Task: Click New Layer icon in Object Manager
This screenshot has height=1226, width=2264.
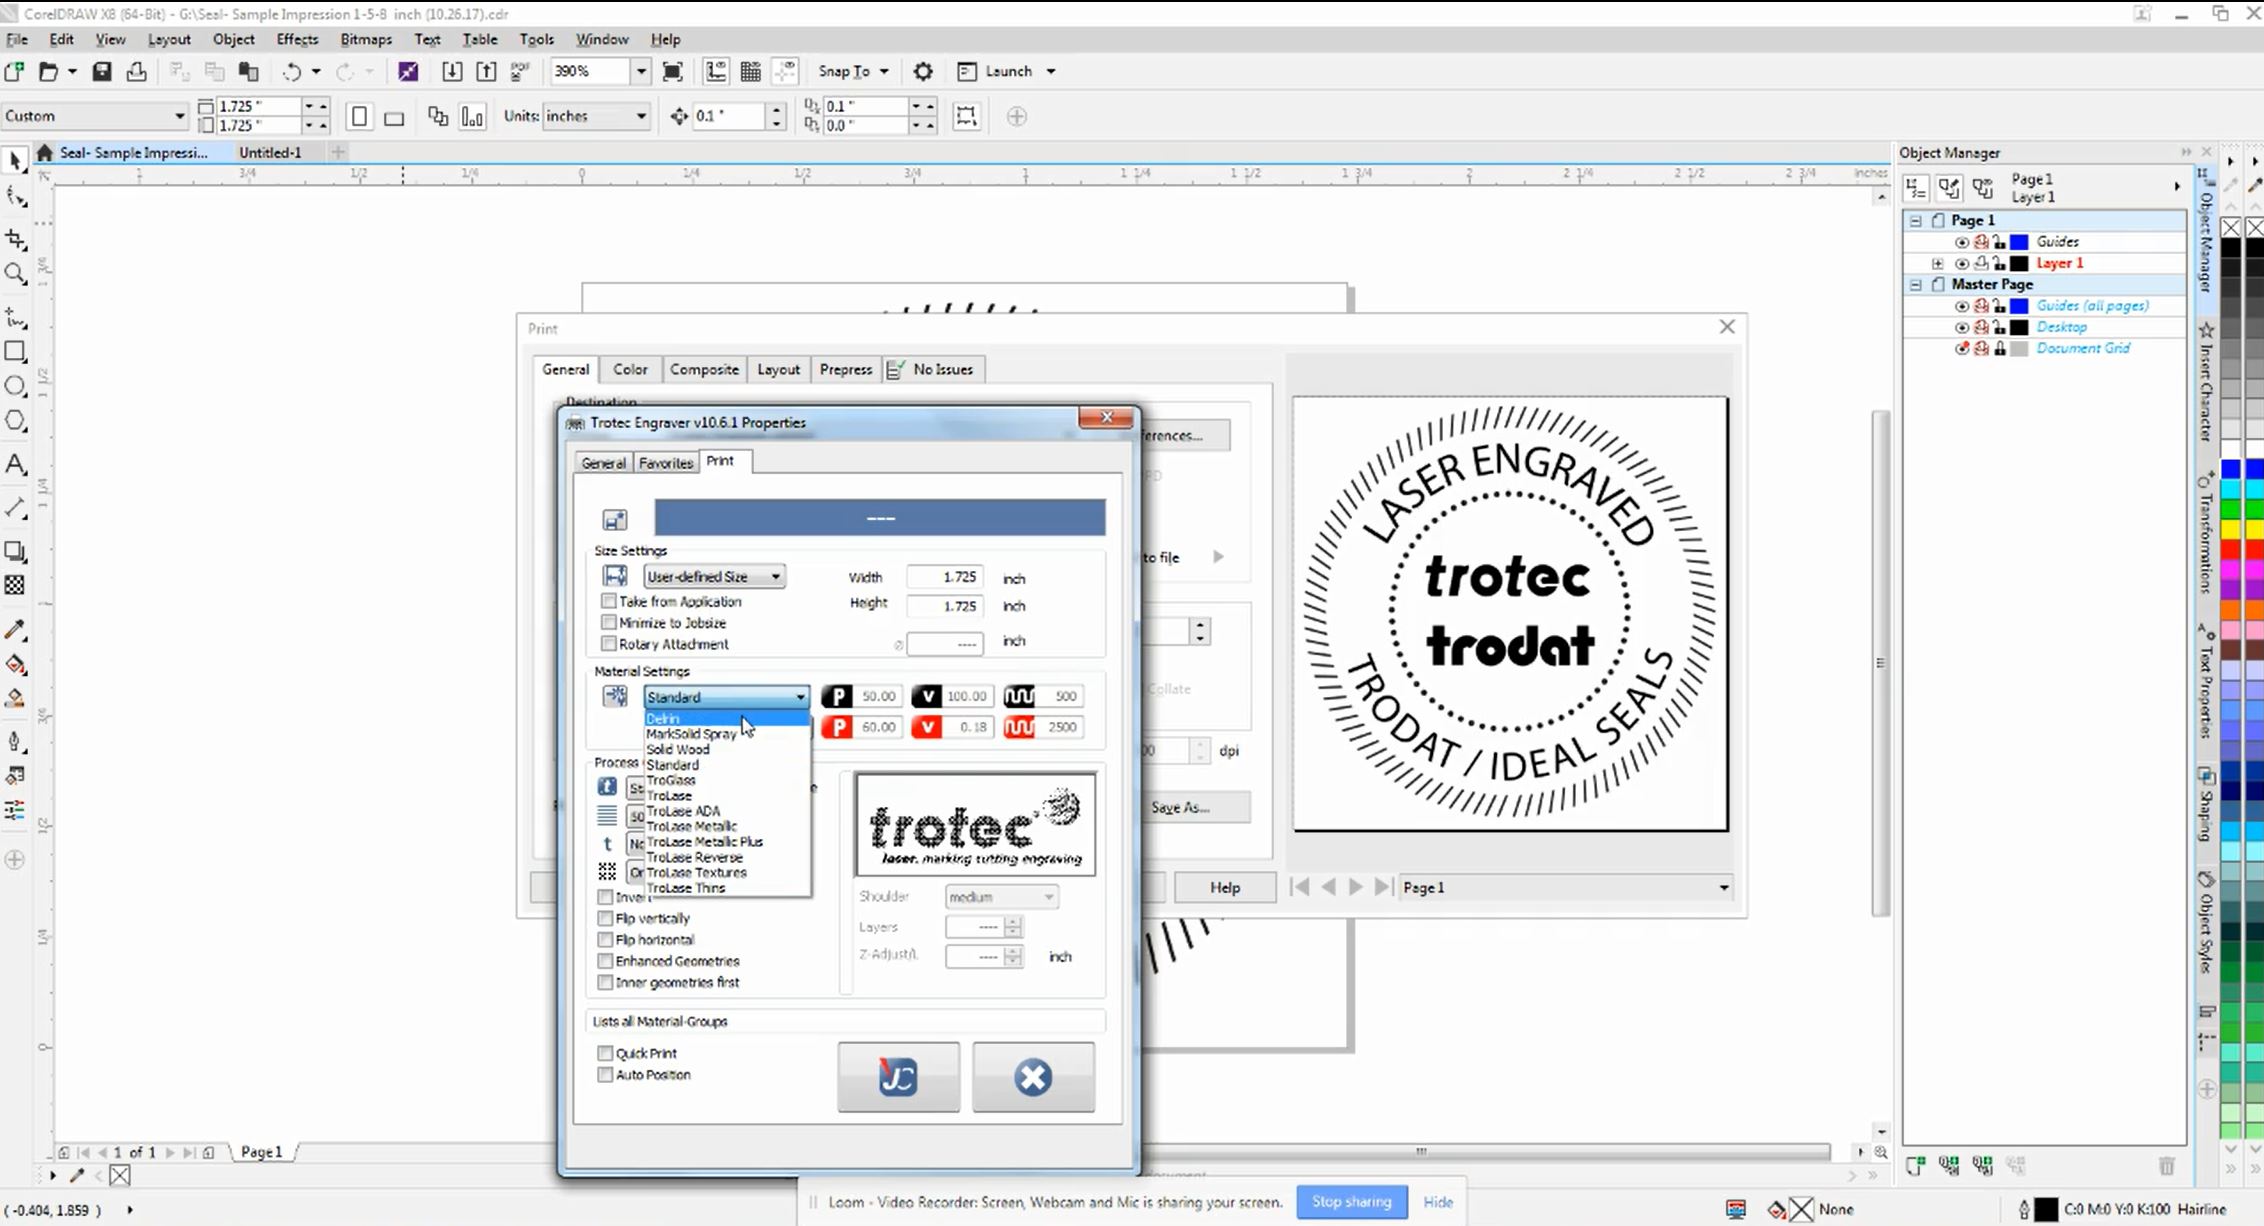Action: (x=1915, y=1165)
